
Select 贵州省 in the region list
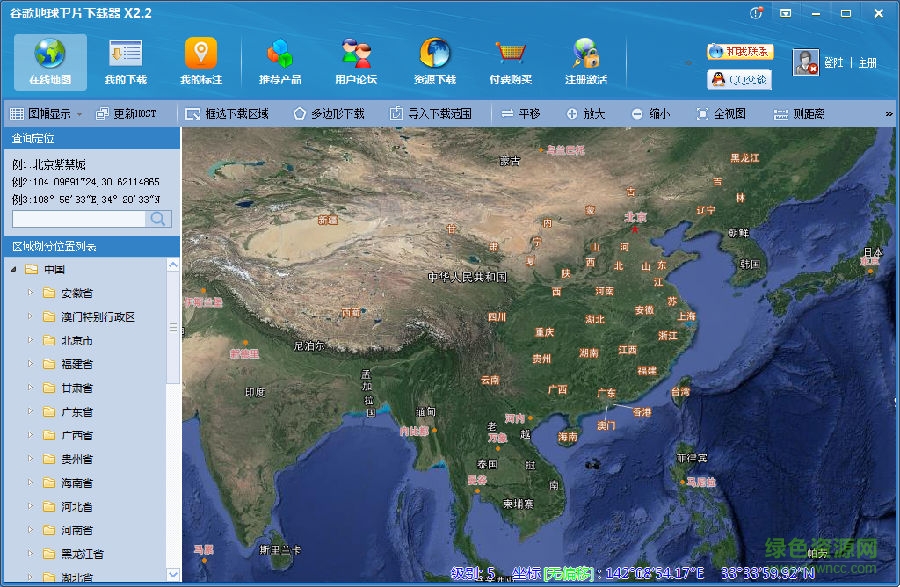click(x=77, y=459)
